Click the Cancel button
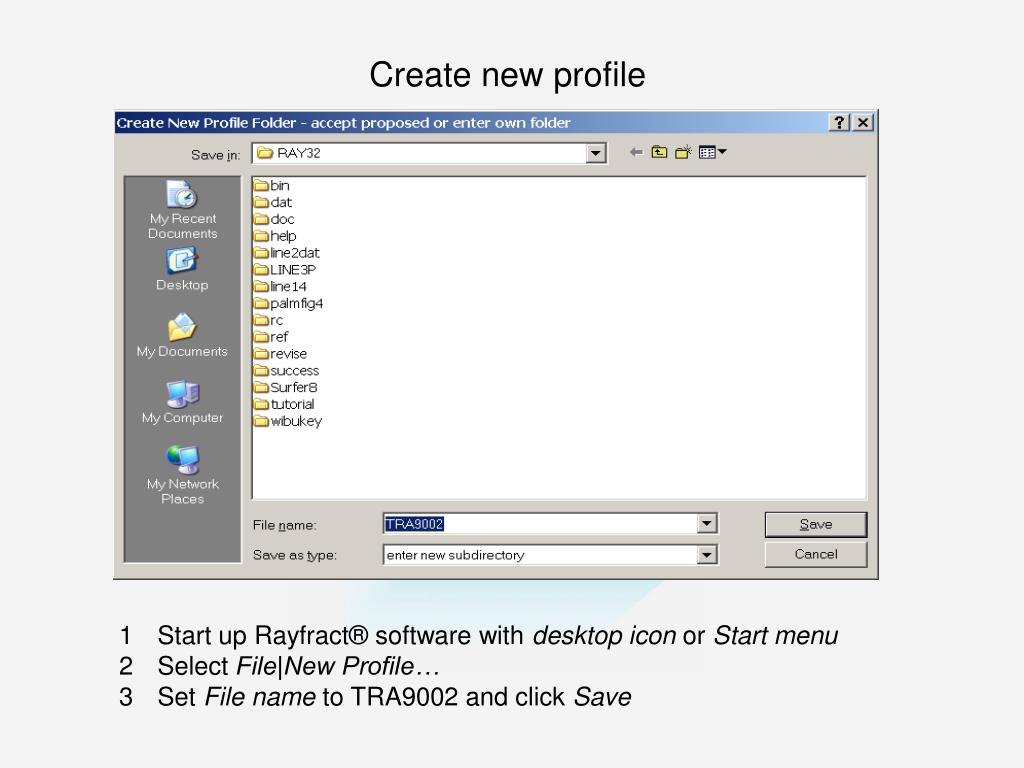Image resolution: width=1024 pixels, height=768 pixels. (816, 554)
